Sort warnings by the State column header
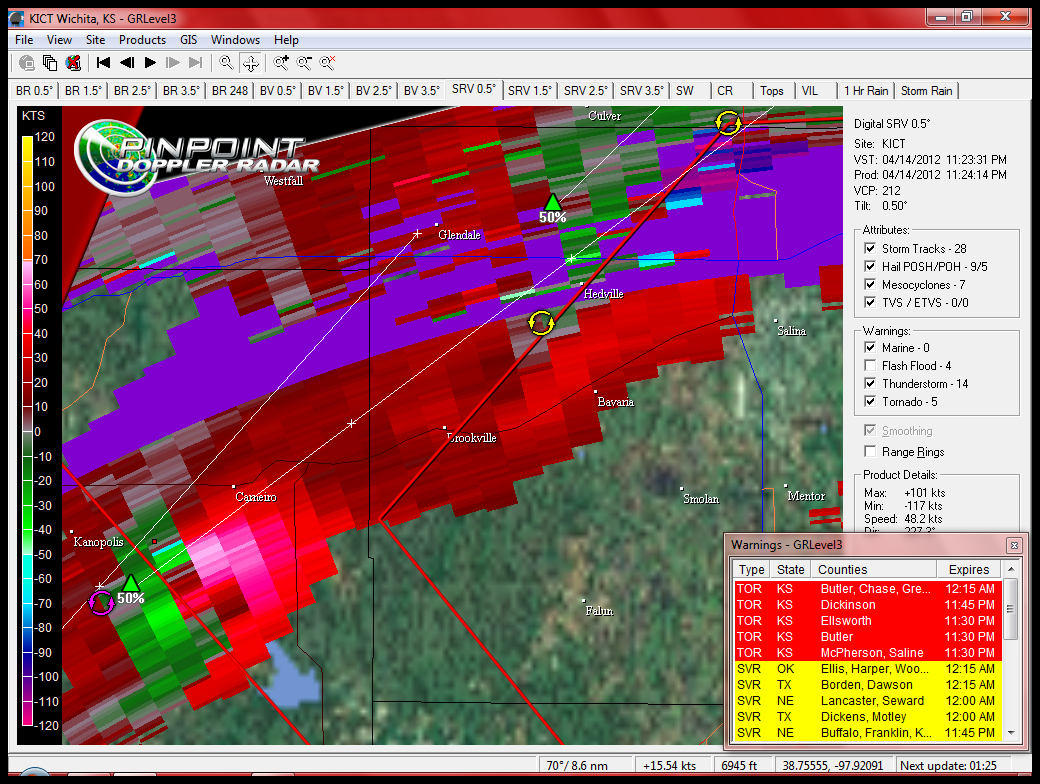Screen dimensions: 1040x784 pyautogui.click(x=791, y=570)
